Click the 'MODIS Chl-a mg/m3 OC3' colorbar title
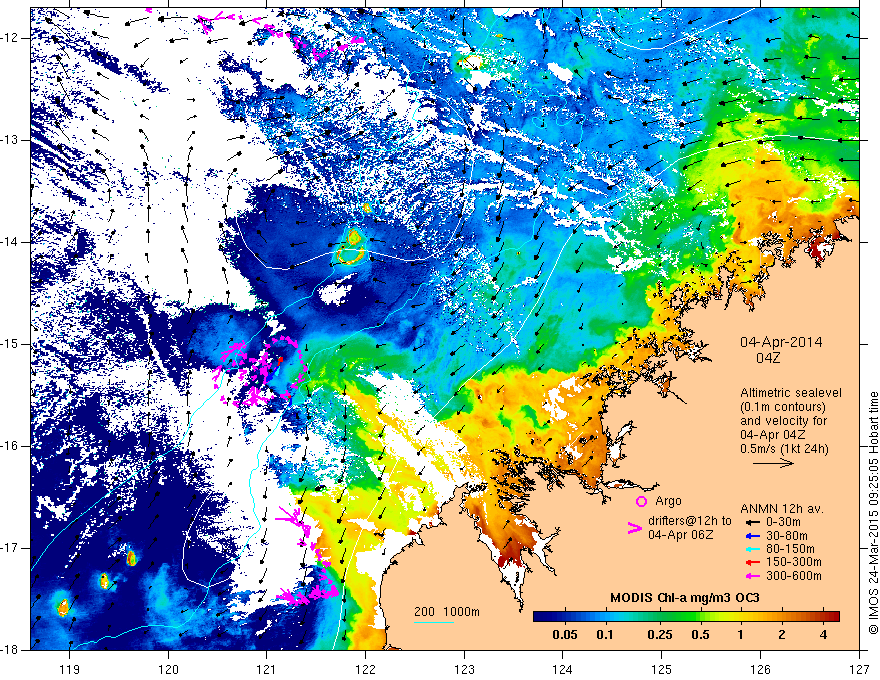 pyautogui.click(x=685, y=598)
